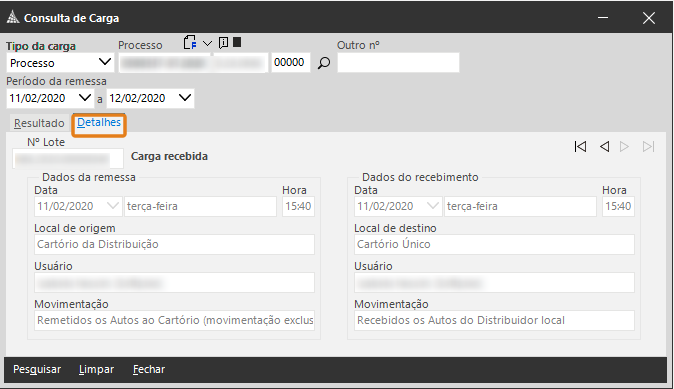The height and width of the screenshot is (389, 674).
Task: Close the Consulta de Carga window
Action: pos(649,18)
